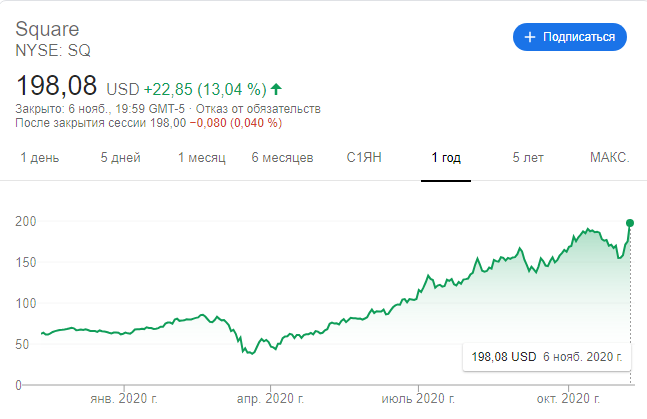
Task: Click the large 198,08 current price
Action: [x=58, y=86]
